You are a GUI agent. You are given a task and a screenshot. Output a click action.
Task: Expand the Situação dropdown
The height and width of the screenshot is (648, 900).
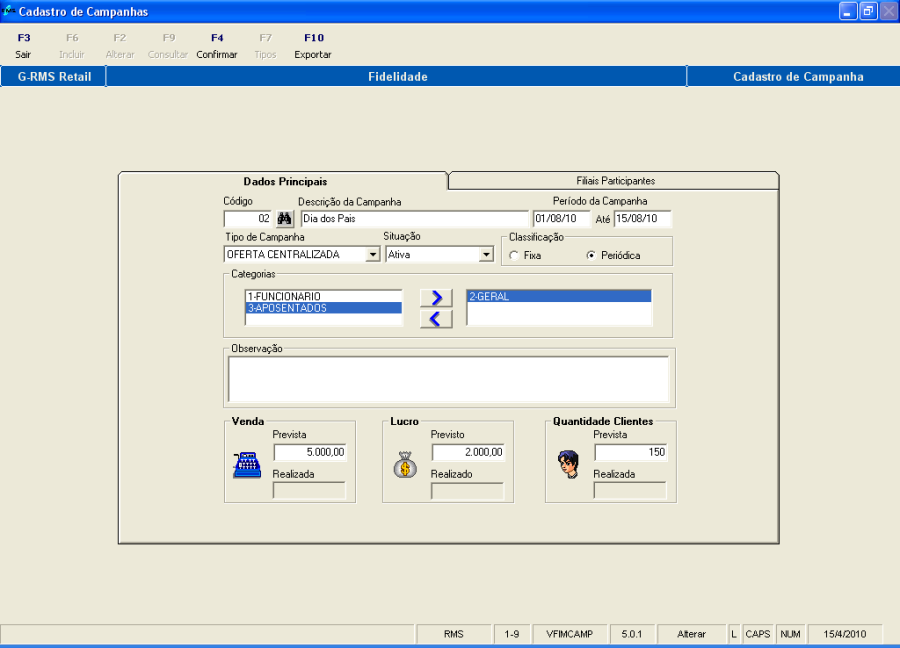[487, 255]
